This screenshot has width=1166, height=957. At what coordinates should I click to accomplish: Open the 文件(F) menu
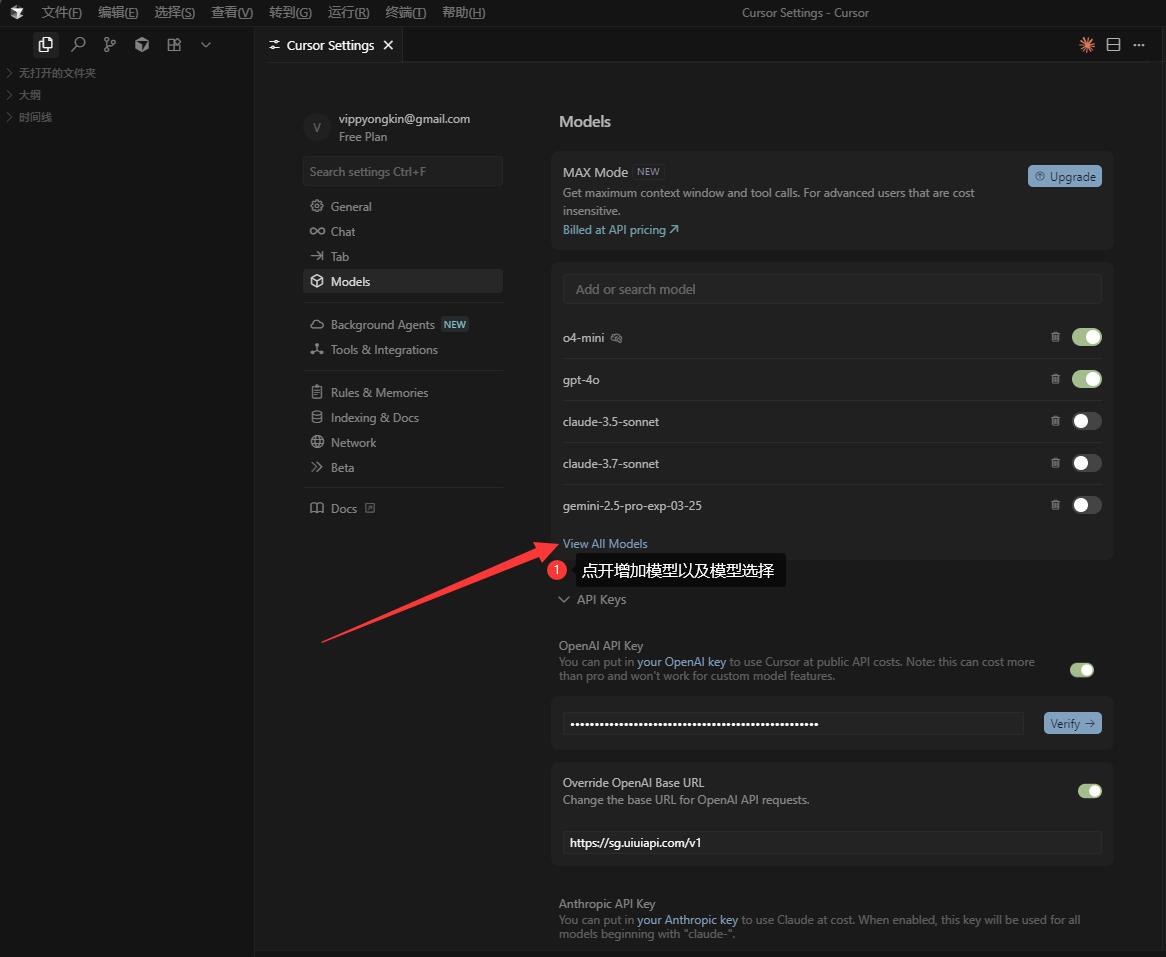[61, 13]
